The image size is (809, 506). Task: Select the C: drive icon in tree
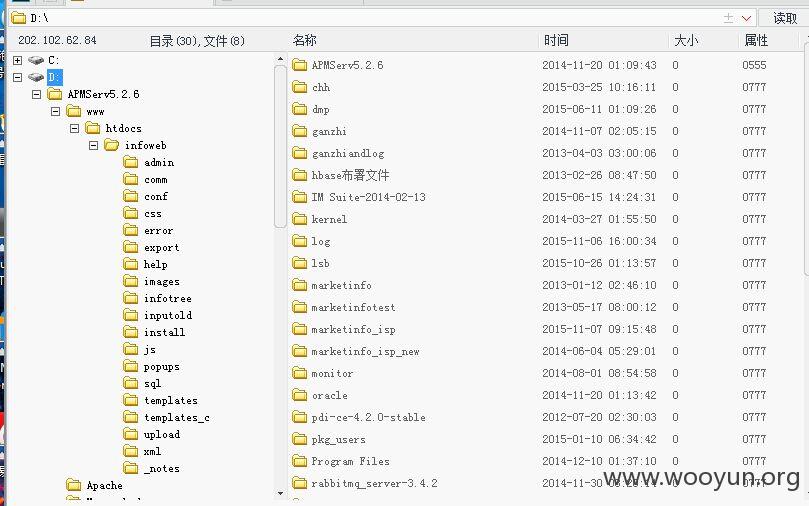pos(36,60)
